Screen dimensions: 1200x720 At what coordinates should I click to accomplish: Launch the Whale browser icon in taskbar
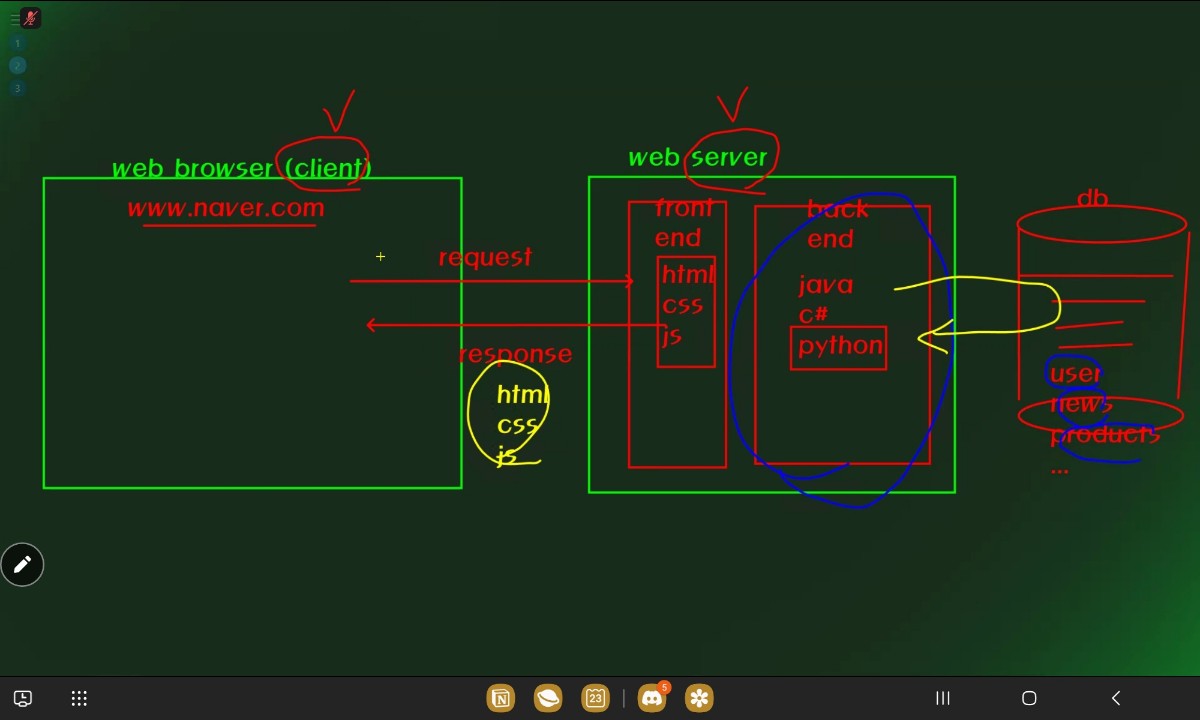548,698
